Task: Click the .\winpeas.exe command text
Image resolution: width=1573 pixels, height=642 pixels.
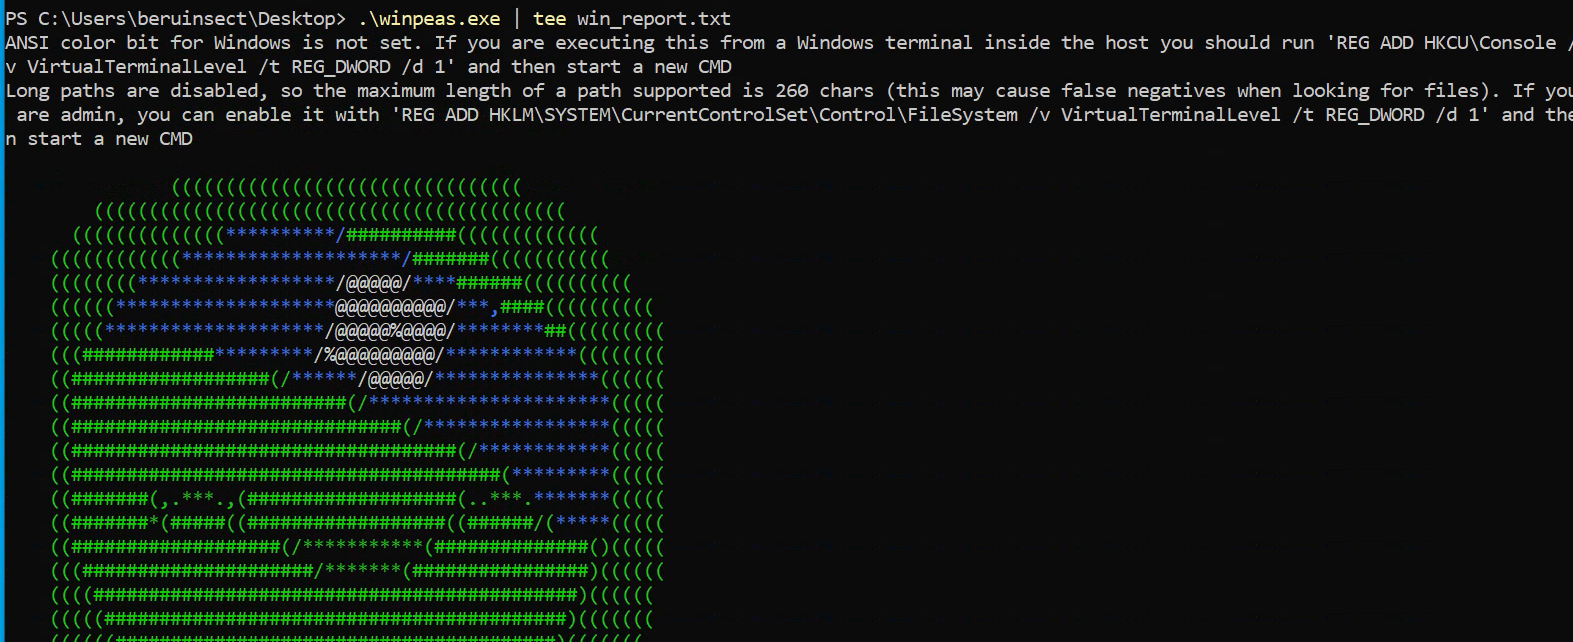Action: pyautogui.click(x=429, y=18)
